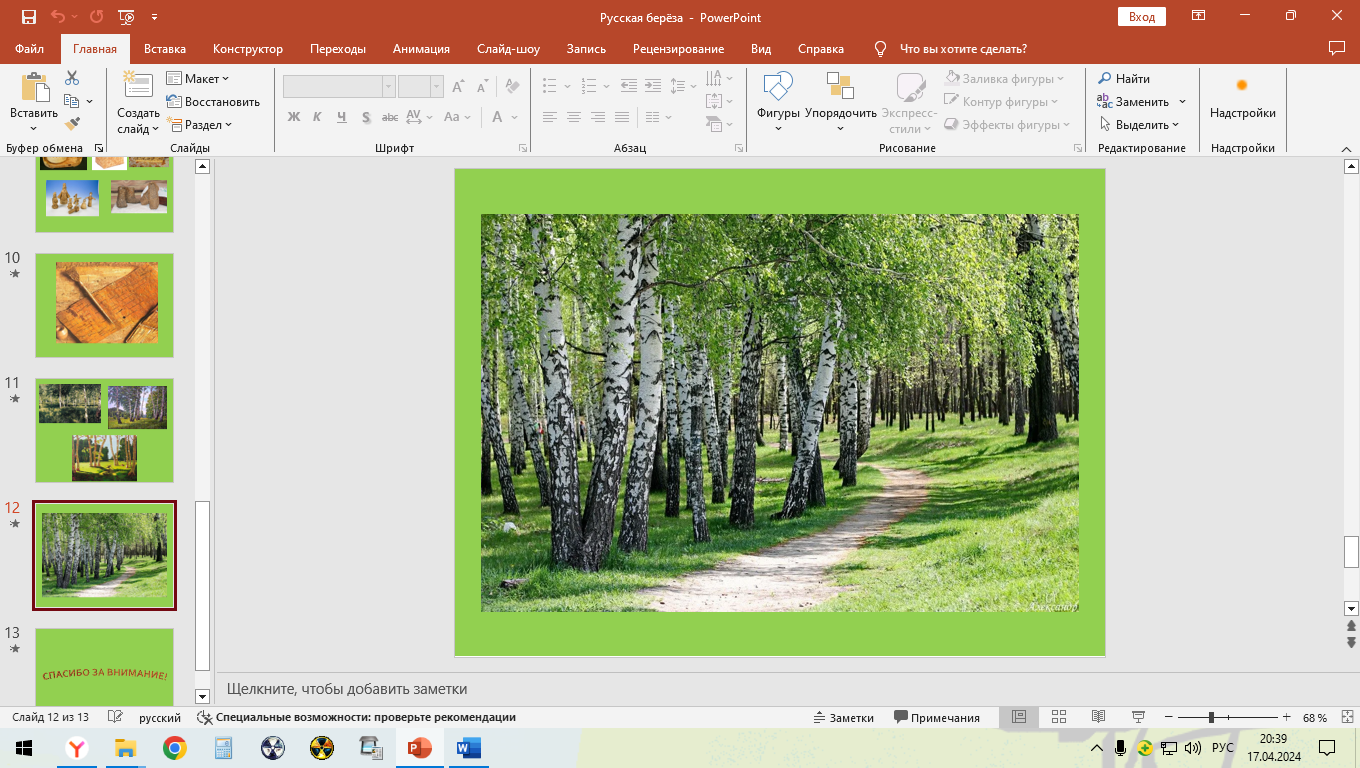Switch to slide sorter view icon
Viewport: 1360px width, 768px height.
[1059, 717]
